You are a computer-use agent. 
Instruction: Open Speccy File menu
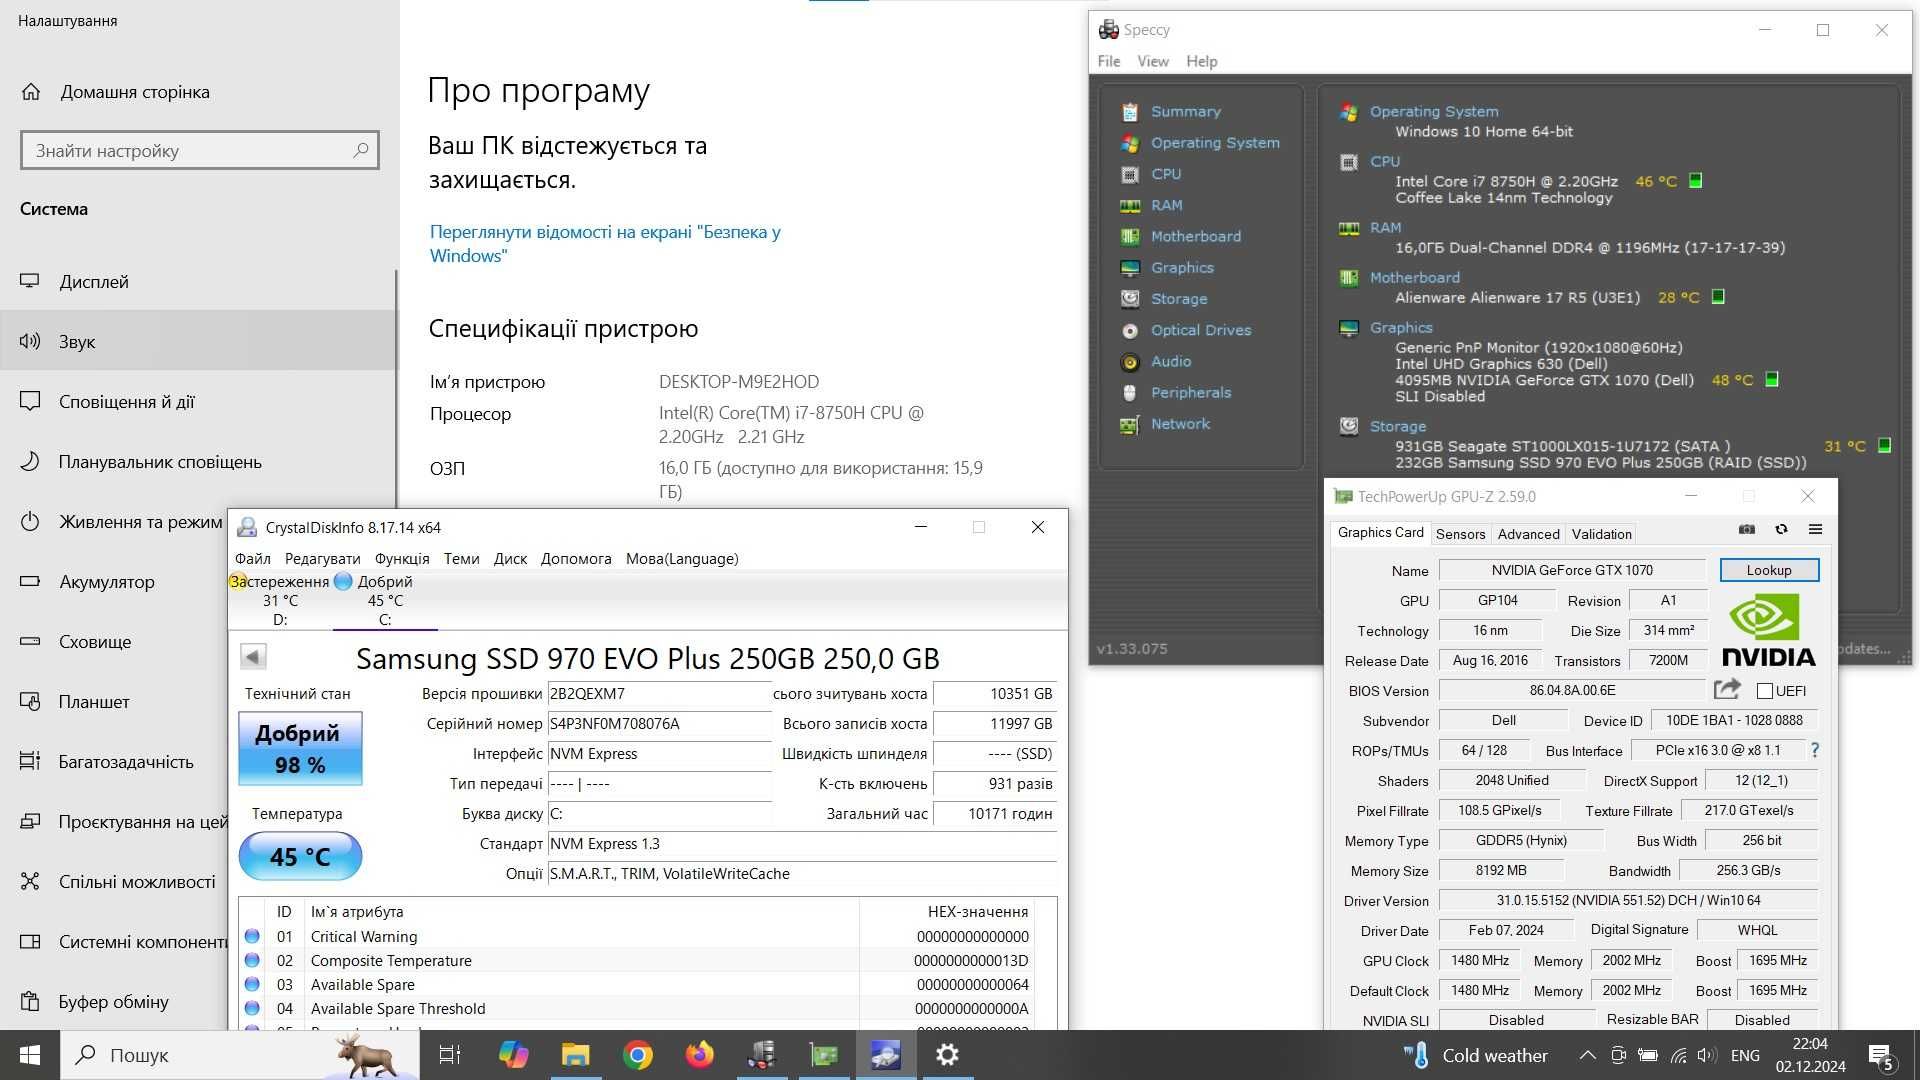(1108, 61)
